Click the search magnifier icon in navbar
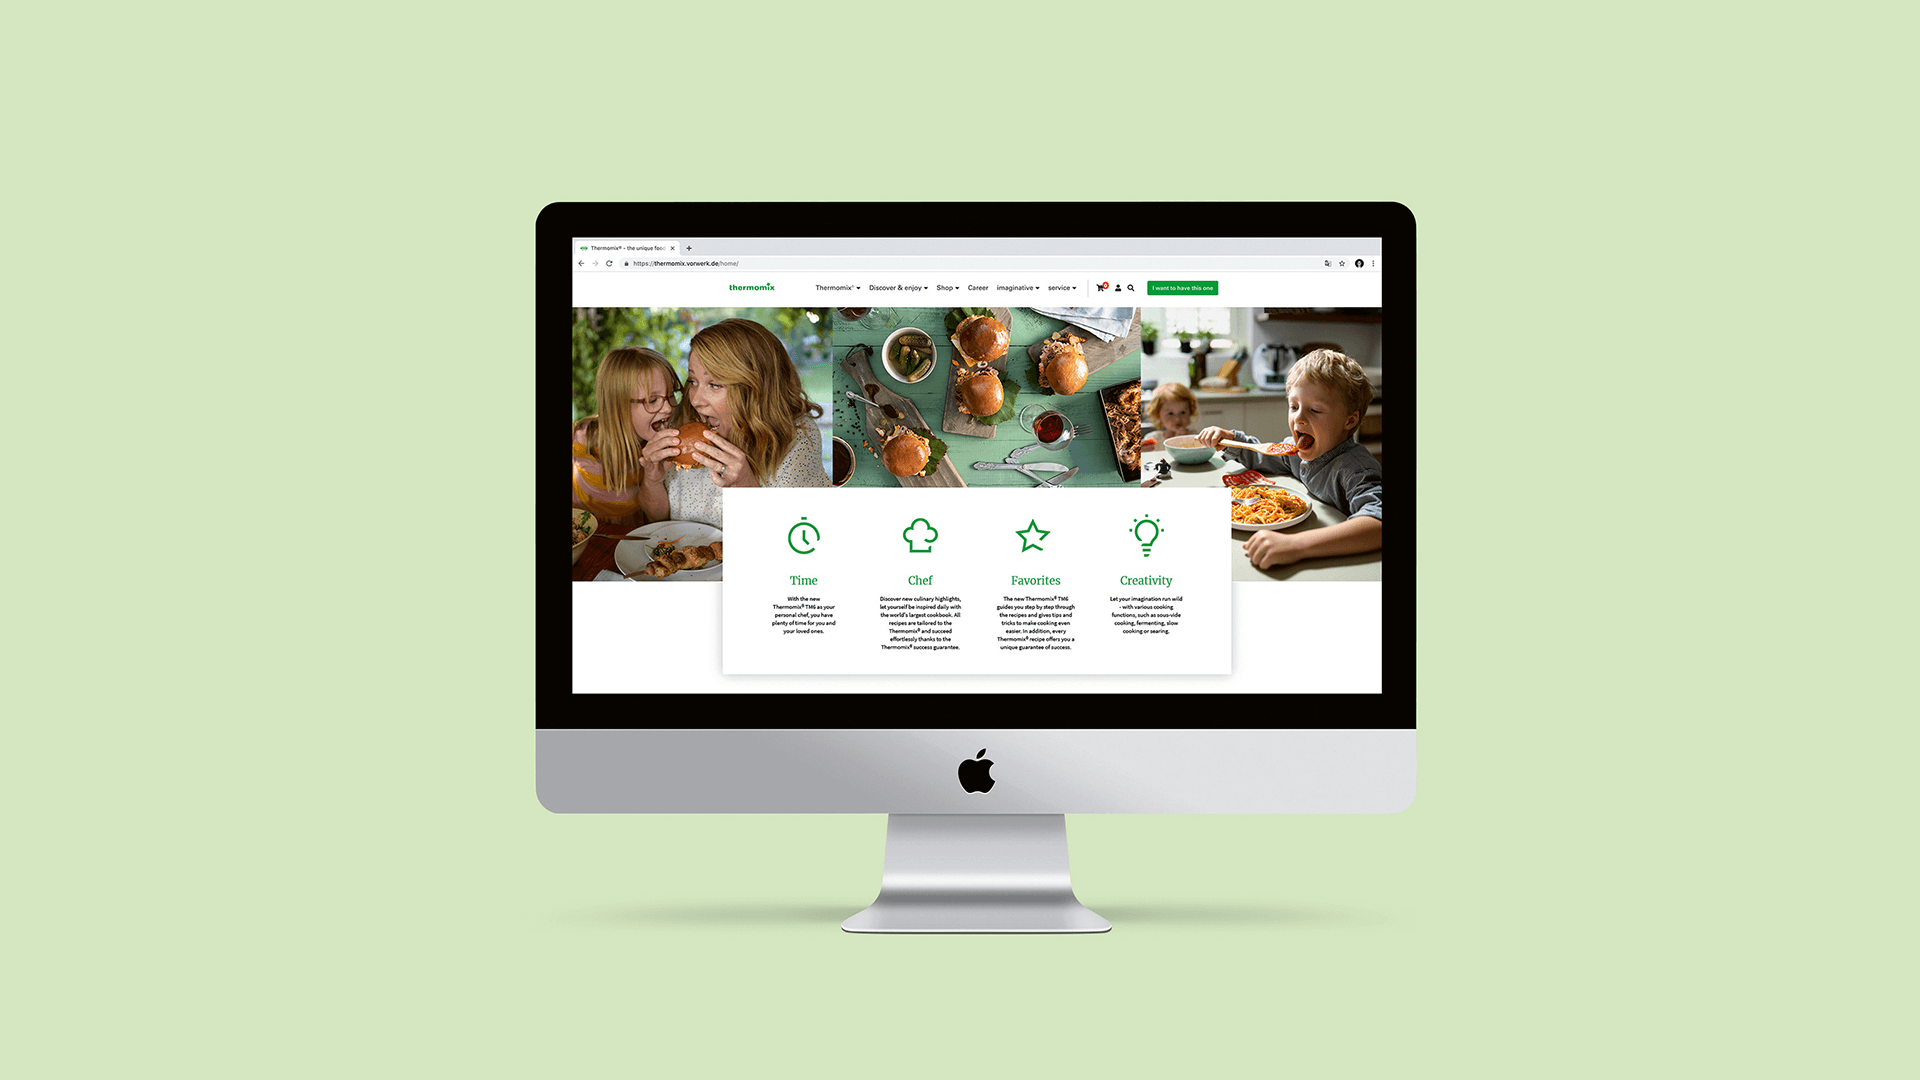 [x=1131, y=287]
